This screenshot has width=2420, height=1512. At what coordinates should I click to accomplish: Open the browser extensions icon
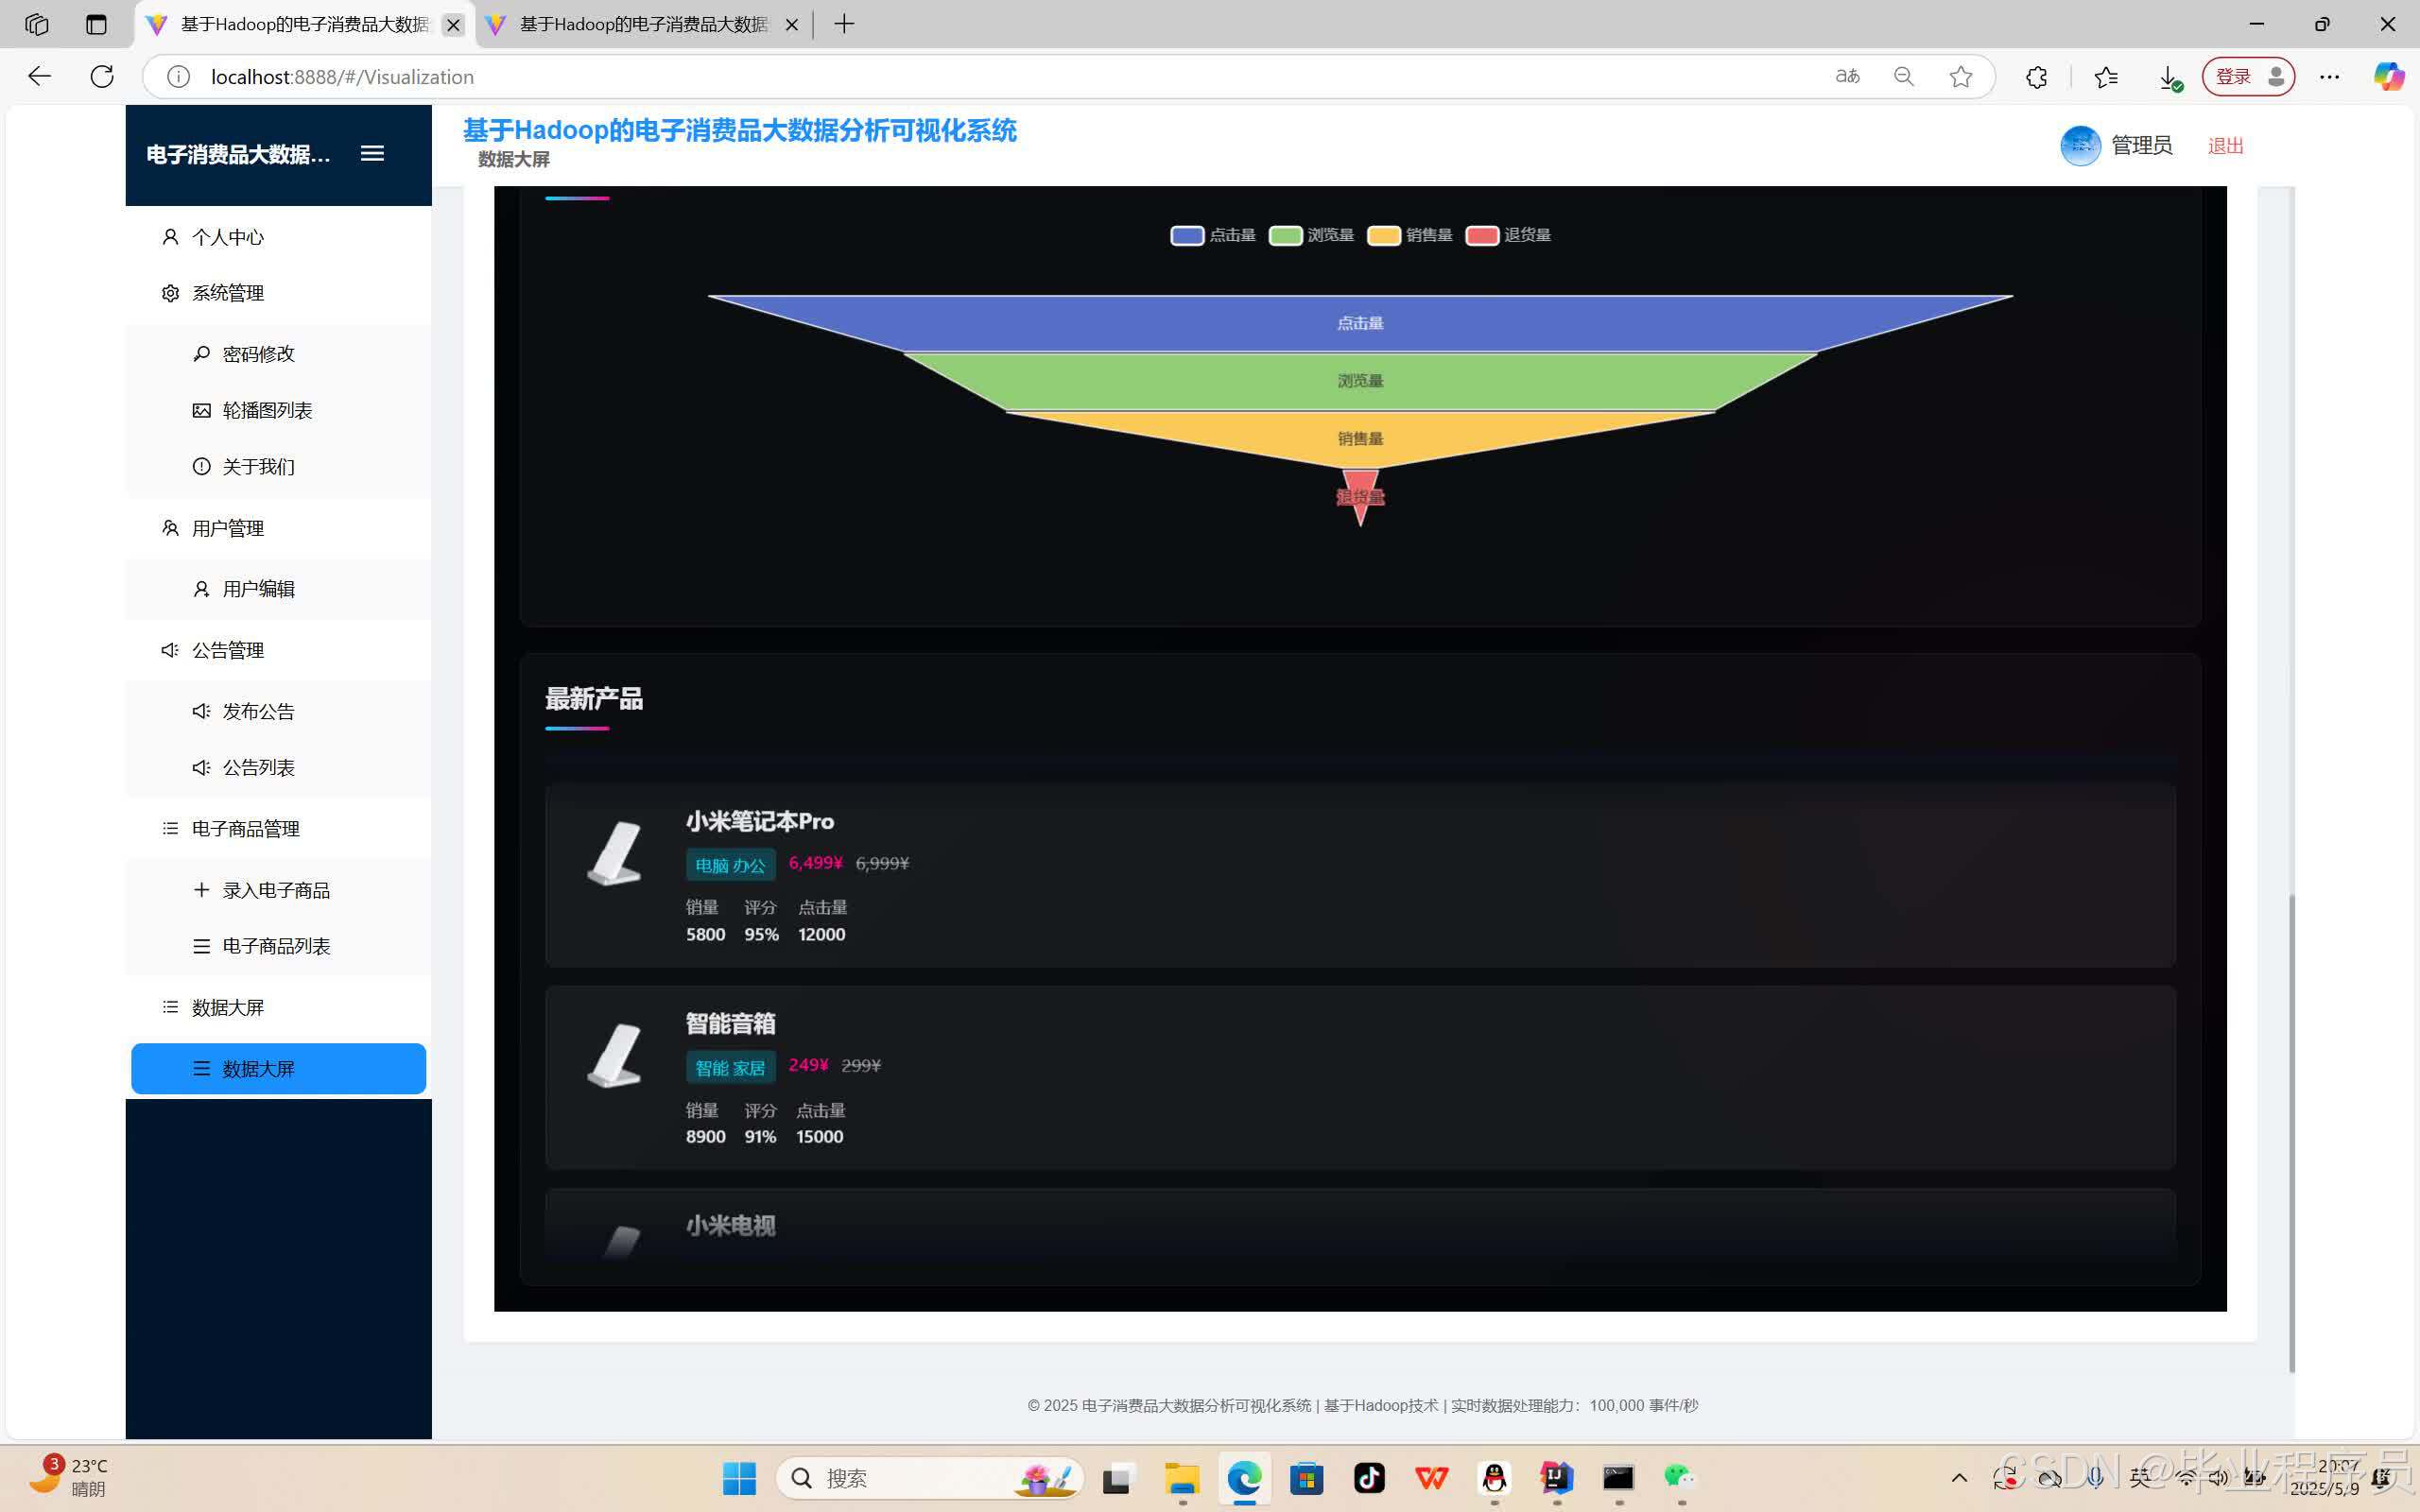(x=2037, y=77)
